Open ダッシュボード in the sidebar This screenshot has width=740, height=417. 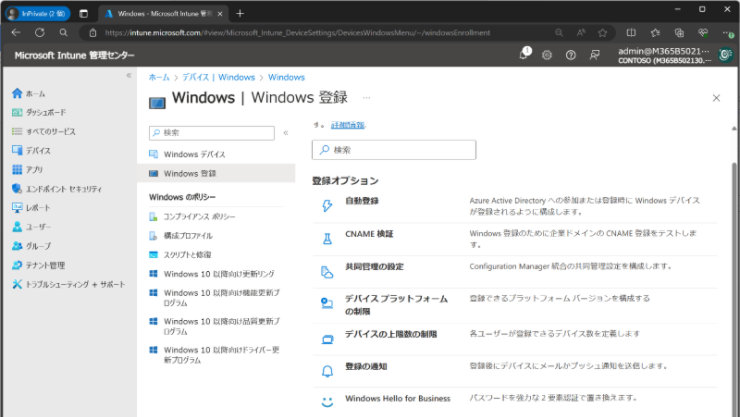click(x=39, y=112)
